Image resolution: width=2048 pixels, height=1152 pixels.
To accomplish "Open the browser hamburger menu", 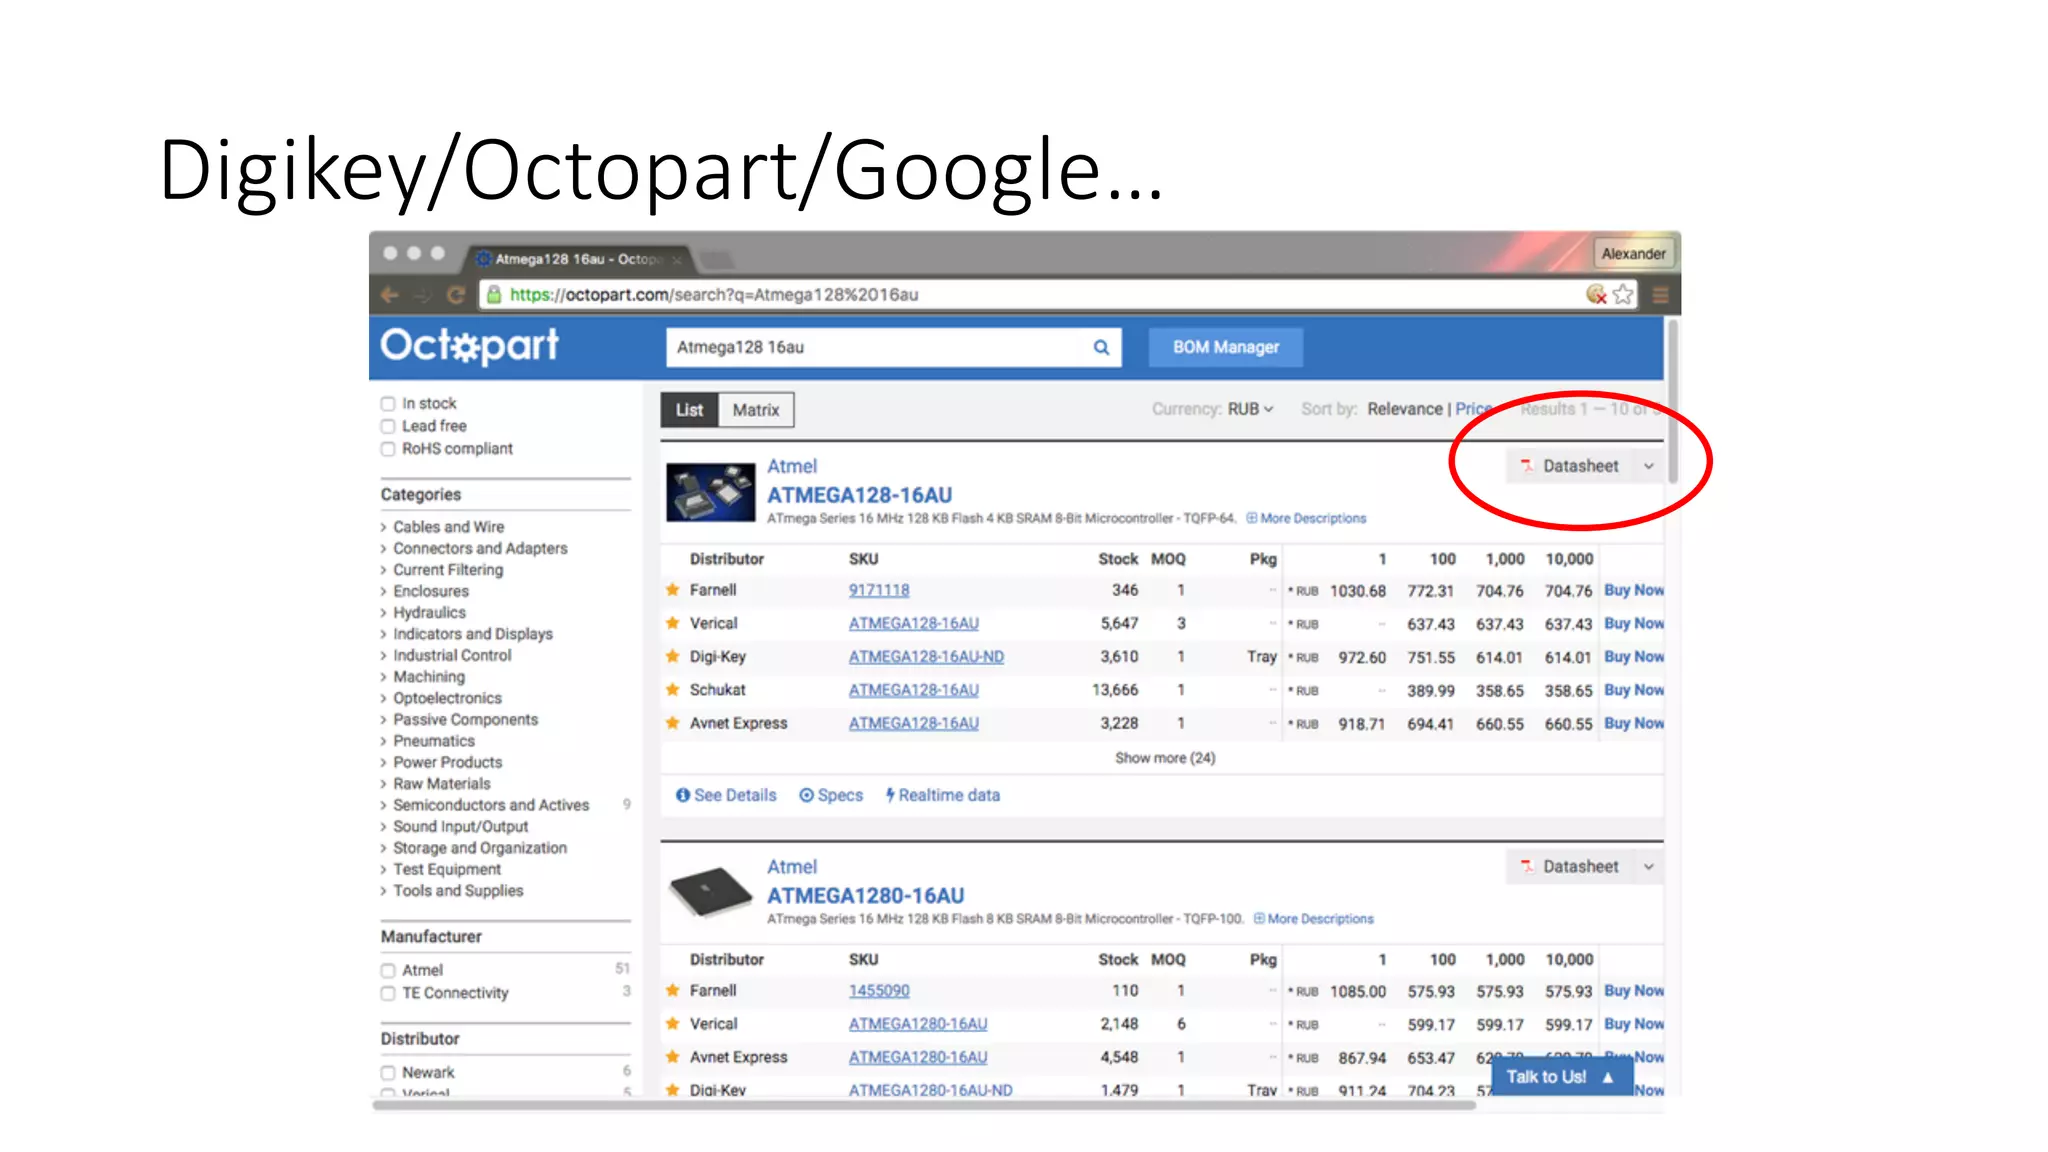I will pos(1660,295).
